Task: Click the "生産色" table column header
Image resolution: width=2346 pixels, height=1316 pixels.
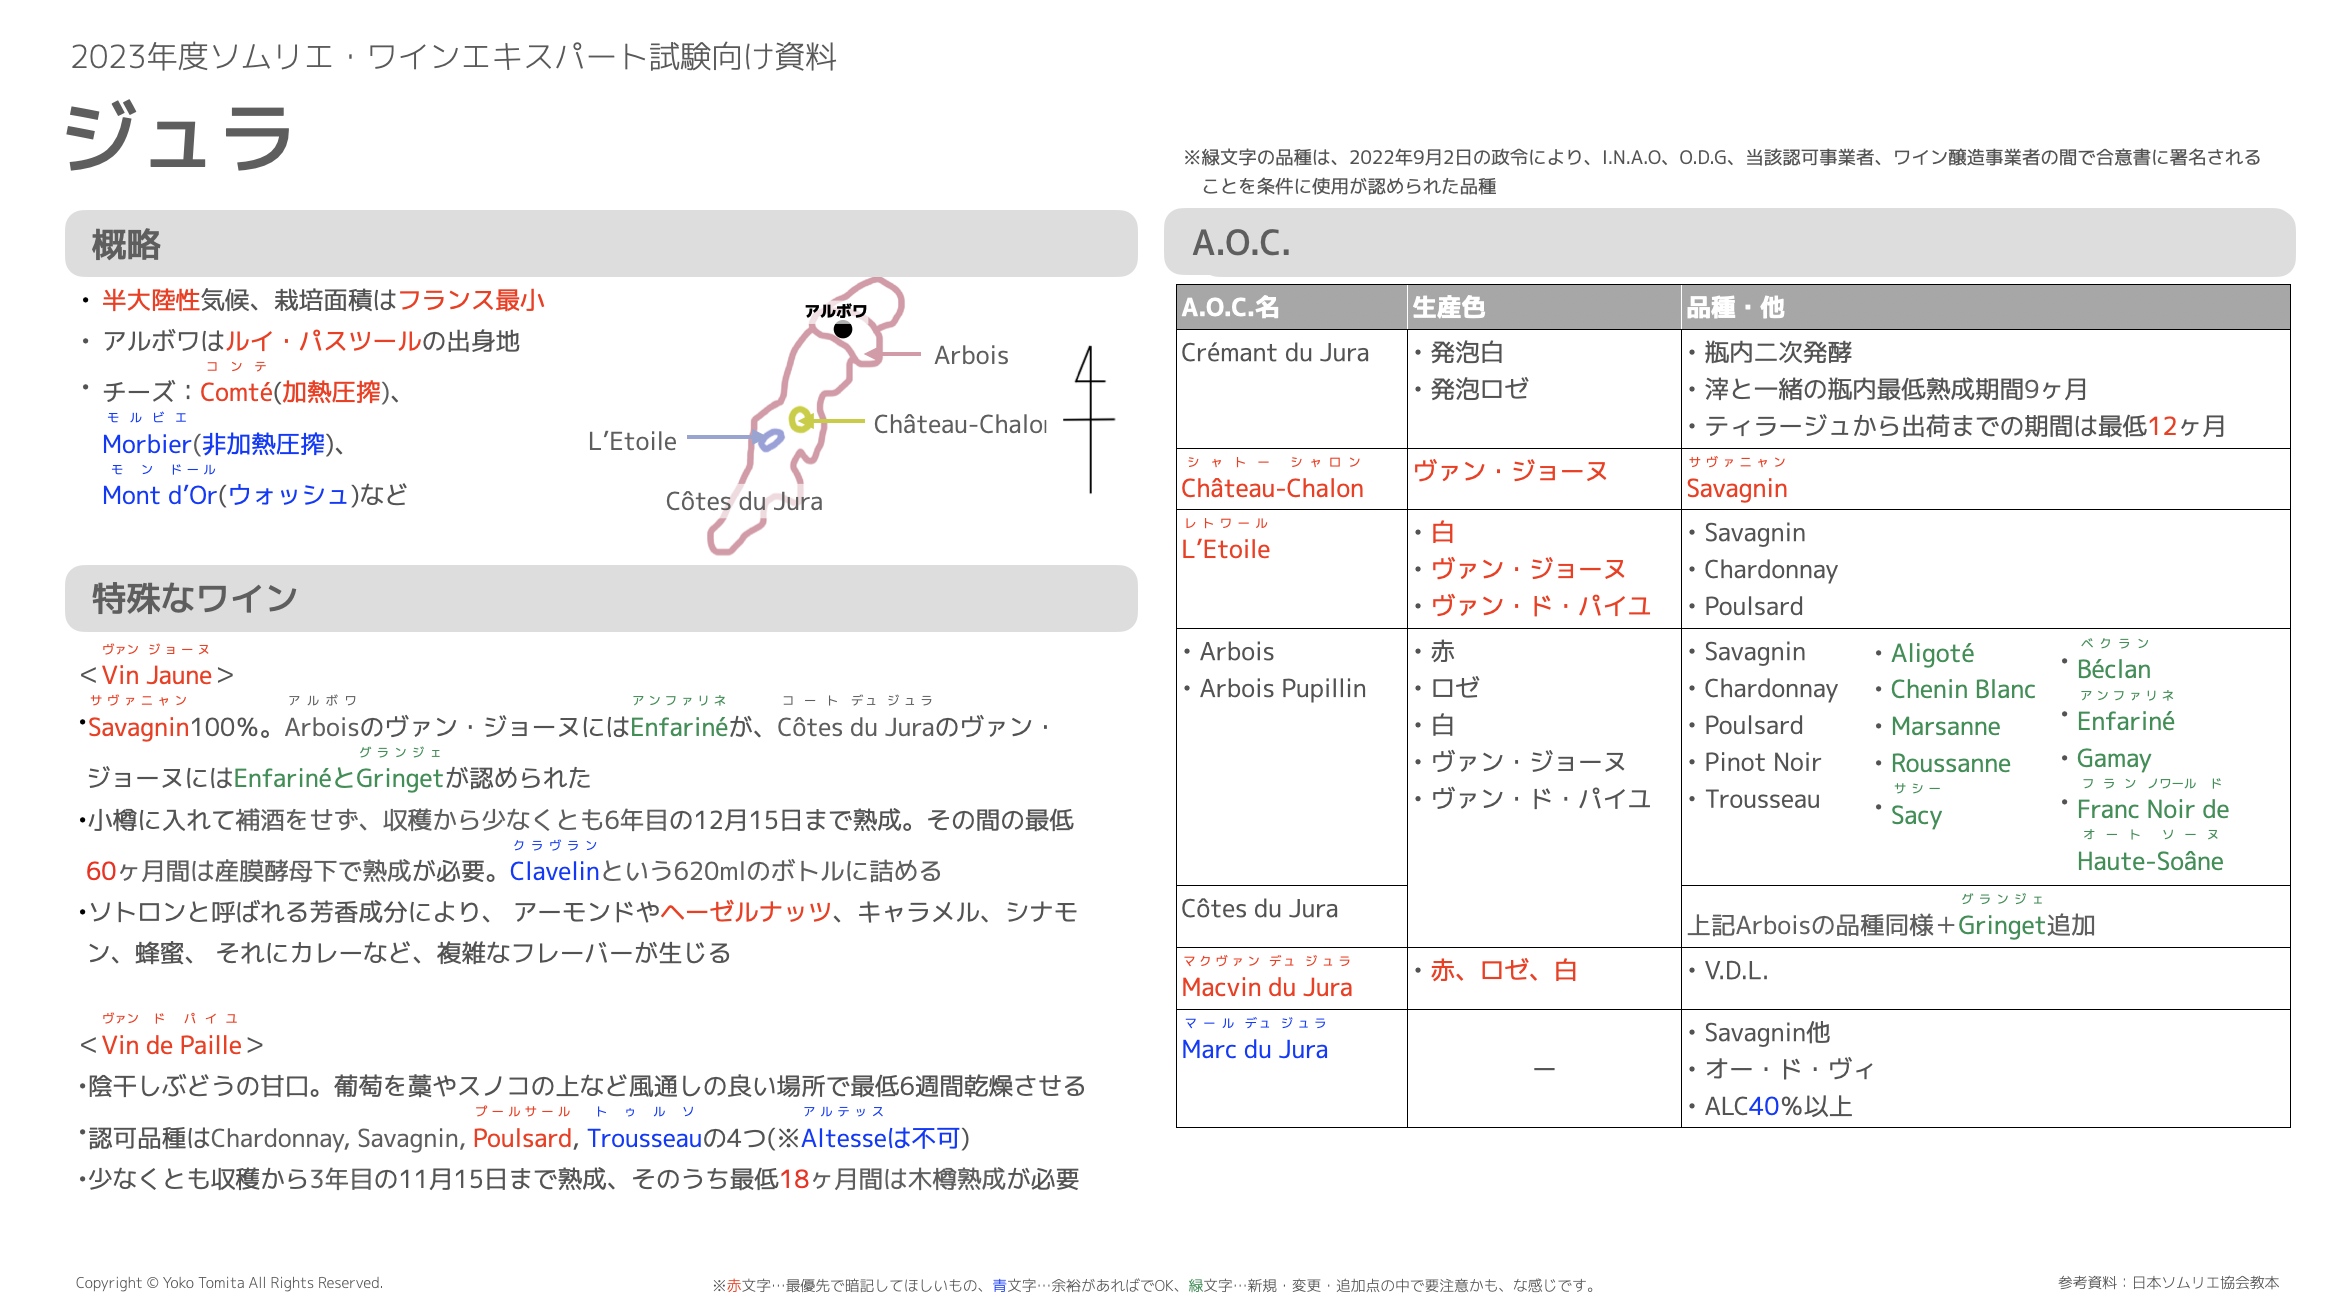Action: [1543, 307]
